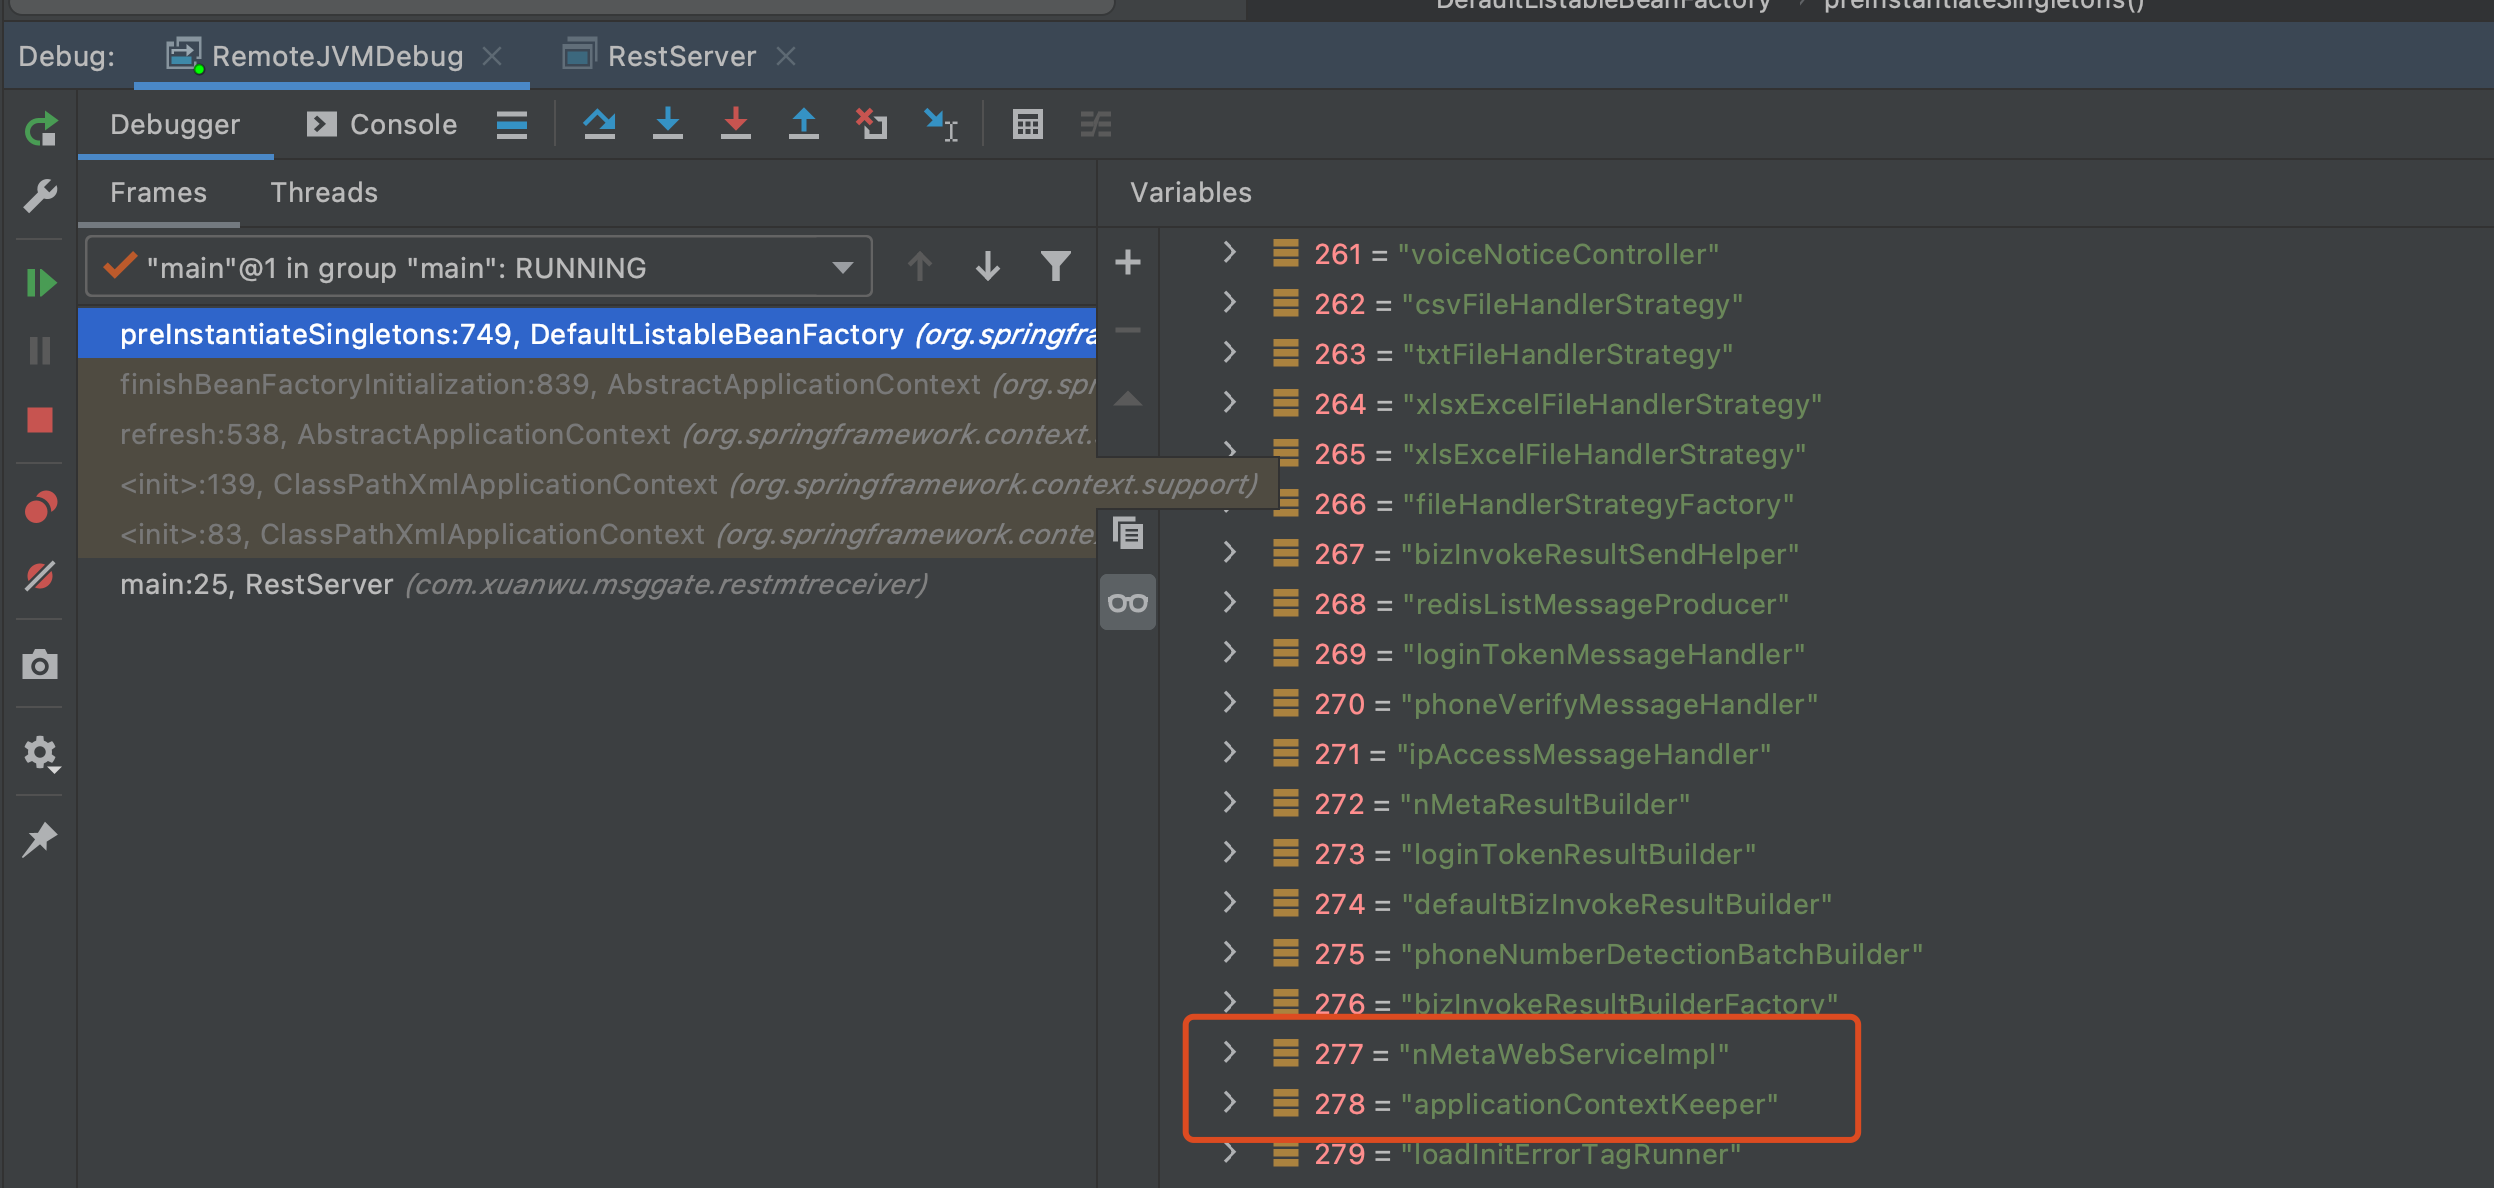Pause the program execution
This screenshot has width=2494, height=1188.
click(x=40, y=350)
